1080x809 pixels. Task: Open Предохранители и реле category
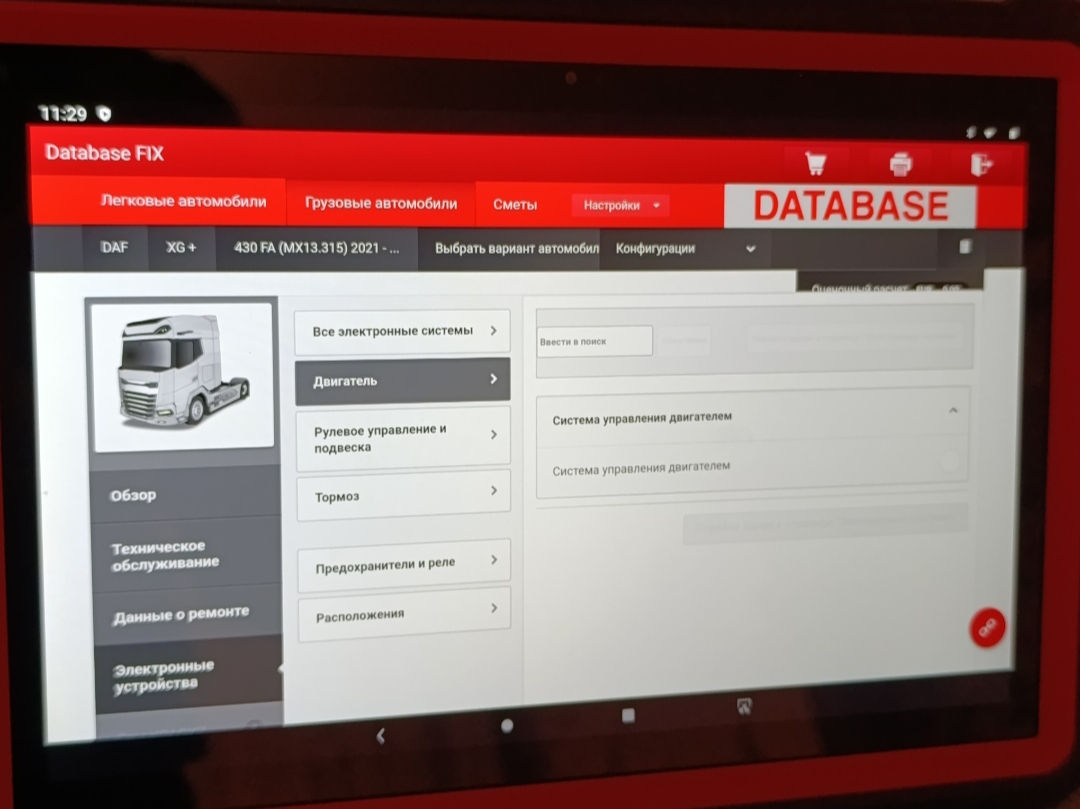click(x=404, y=565)
